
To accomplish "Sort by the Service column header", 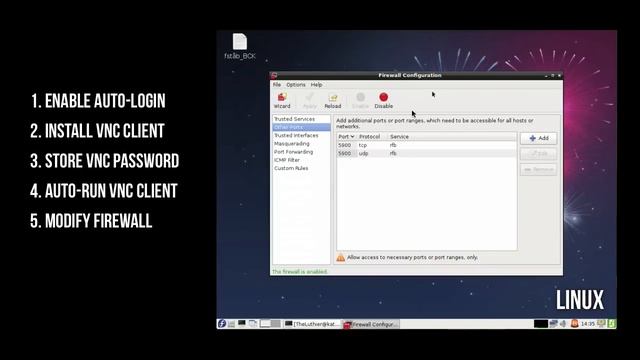I will 451,136.
